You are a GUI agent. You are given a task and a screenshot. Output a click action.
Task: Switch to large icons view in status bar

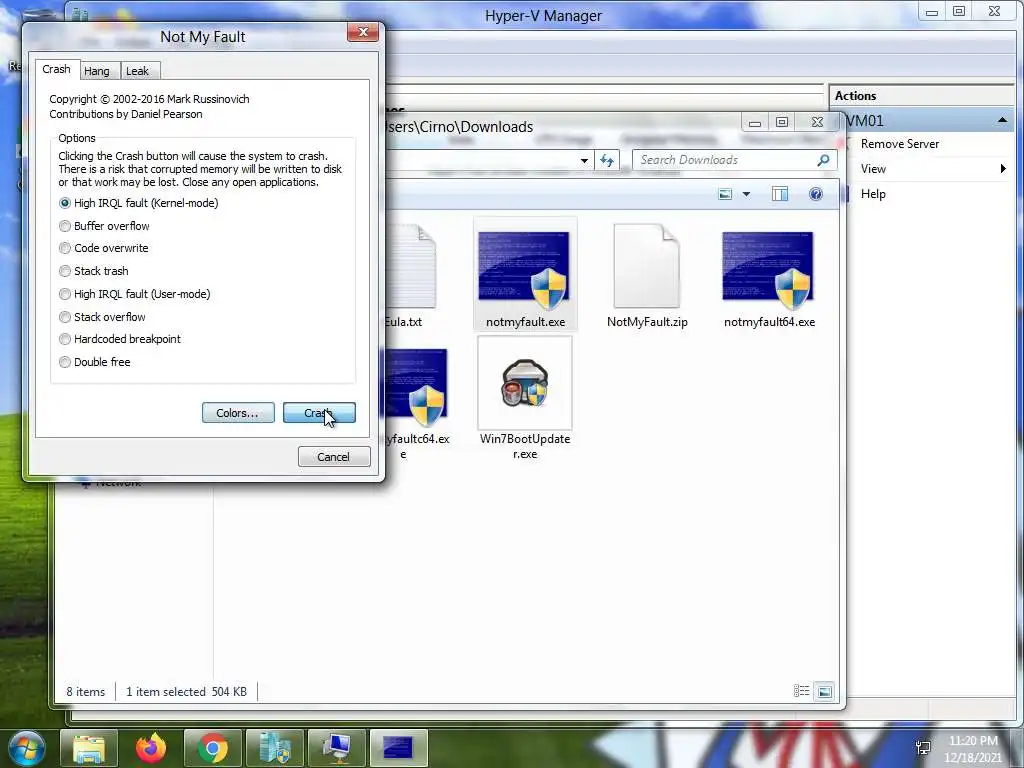(825, 691)
